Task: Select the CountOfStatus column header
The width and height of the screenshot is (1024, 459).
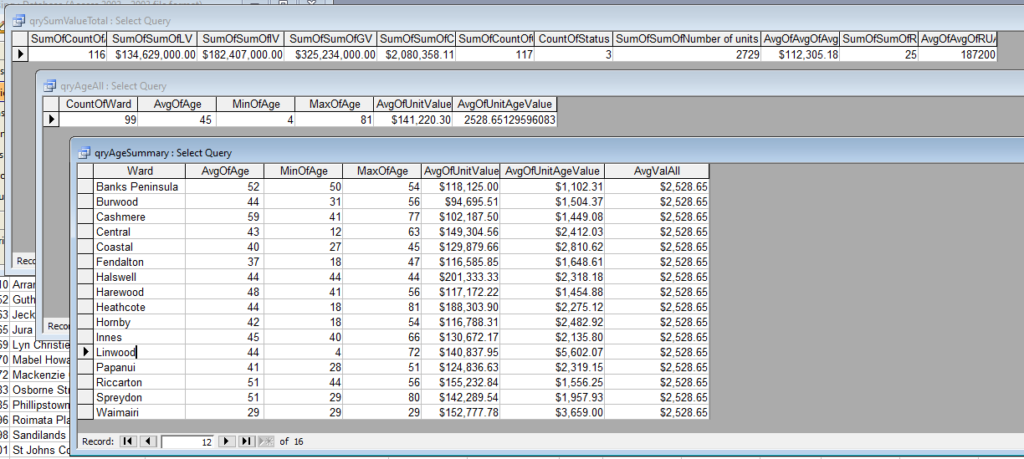Action: click(574, 39)
